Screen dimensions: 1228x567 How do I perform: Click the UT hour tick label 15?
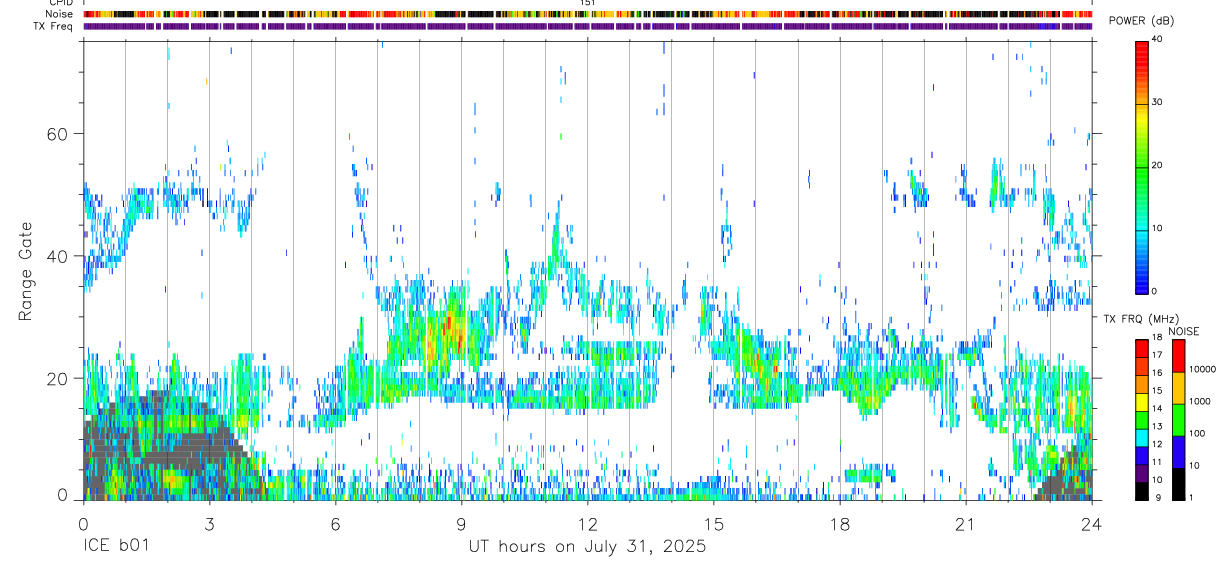tap(714, 523)
